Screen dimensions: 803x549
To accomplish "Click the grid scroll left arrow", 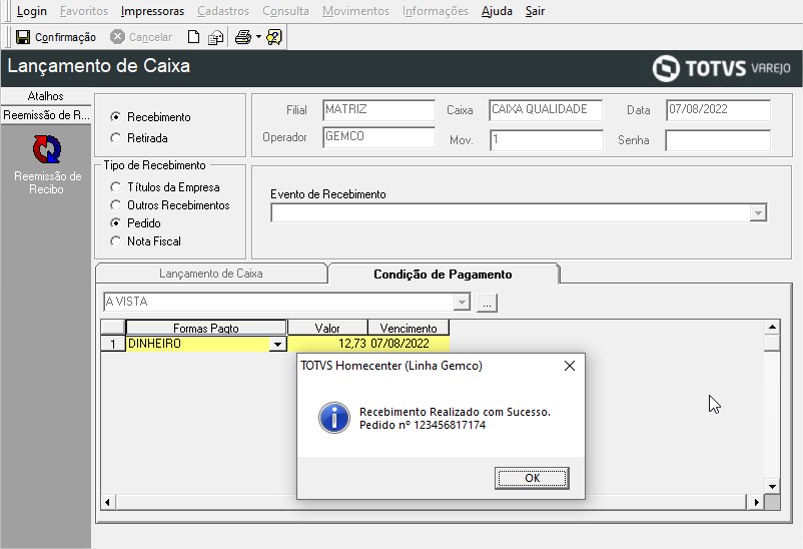I will [x=108, y=502].
